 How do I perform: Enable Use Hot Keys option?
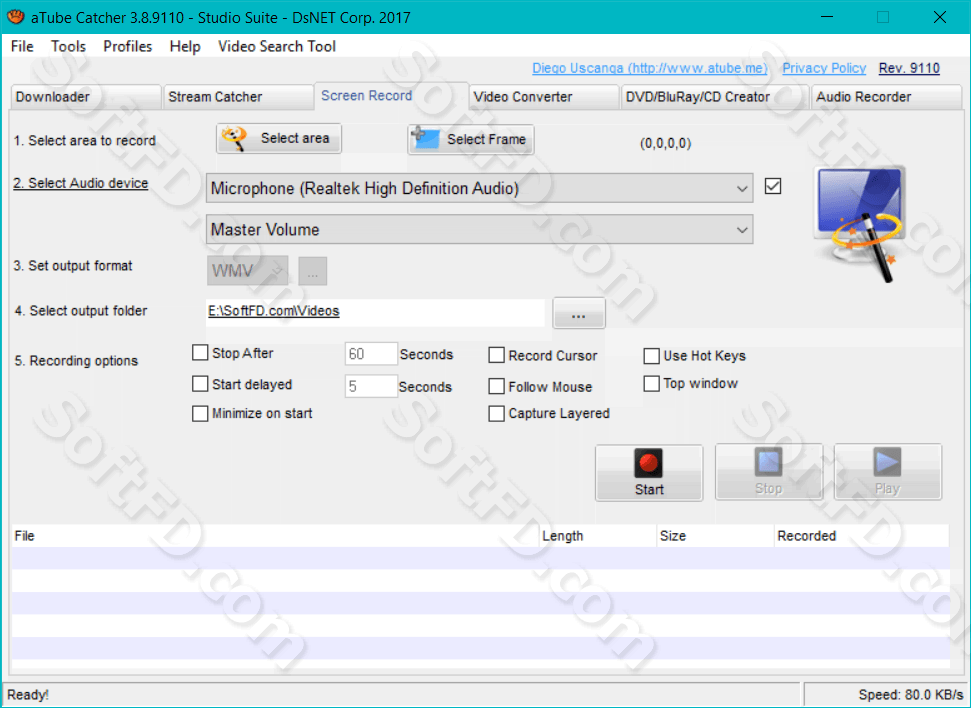click(x=651, y=356)
